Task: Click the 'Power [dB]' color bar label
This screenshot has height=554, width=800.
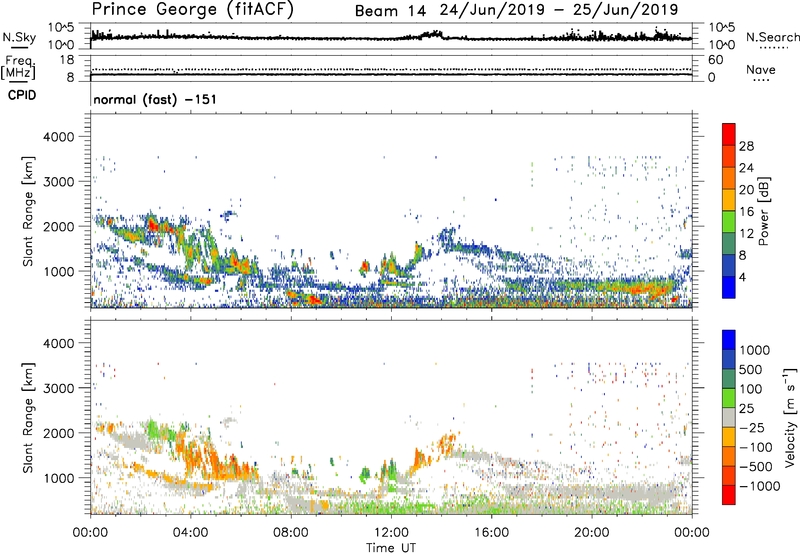Action: click(x=763, y=211)
